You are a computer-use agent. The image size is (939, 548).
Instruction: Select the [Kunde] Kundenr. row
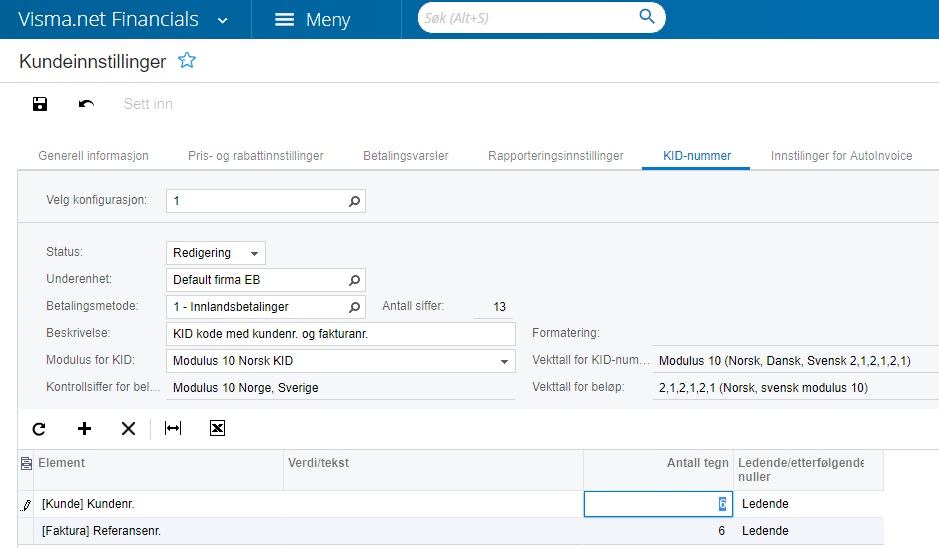[x=450, y=504]
